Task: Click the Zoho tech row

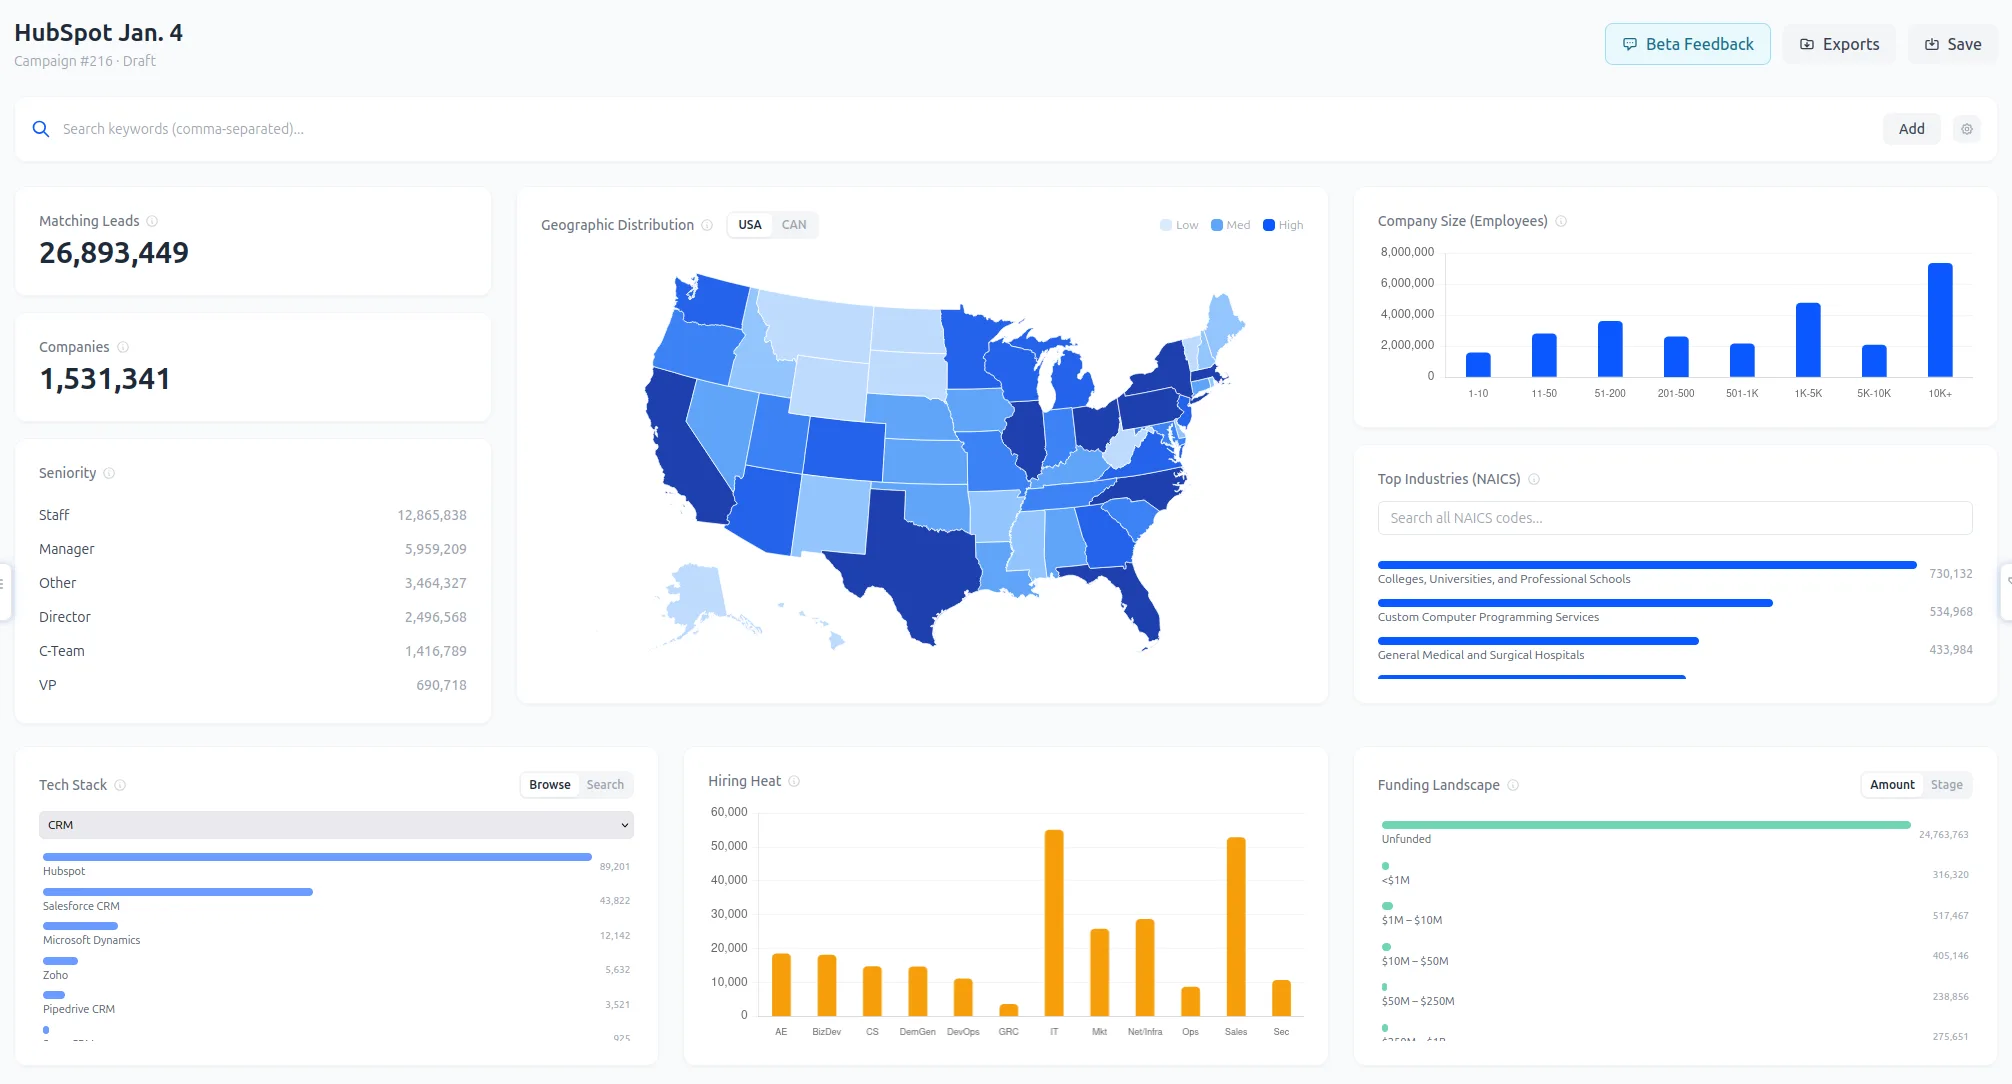Action: [x=336, y=969]
